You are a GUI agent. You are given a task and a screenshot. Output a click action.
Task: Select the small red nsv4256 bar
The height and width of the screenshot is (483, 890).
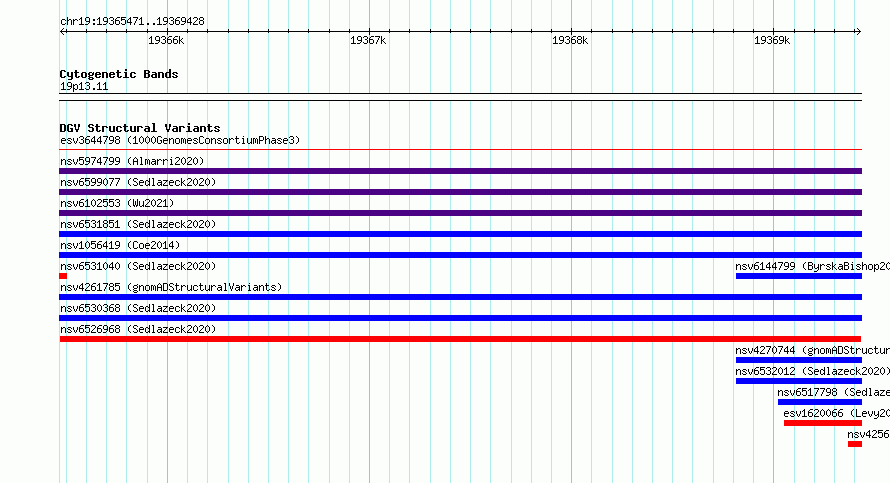855,444
